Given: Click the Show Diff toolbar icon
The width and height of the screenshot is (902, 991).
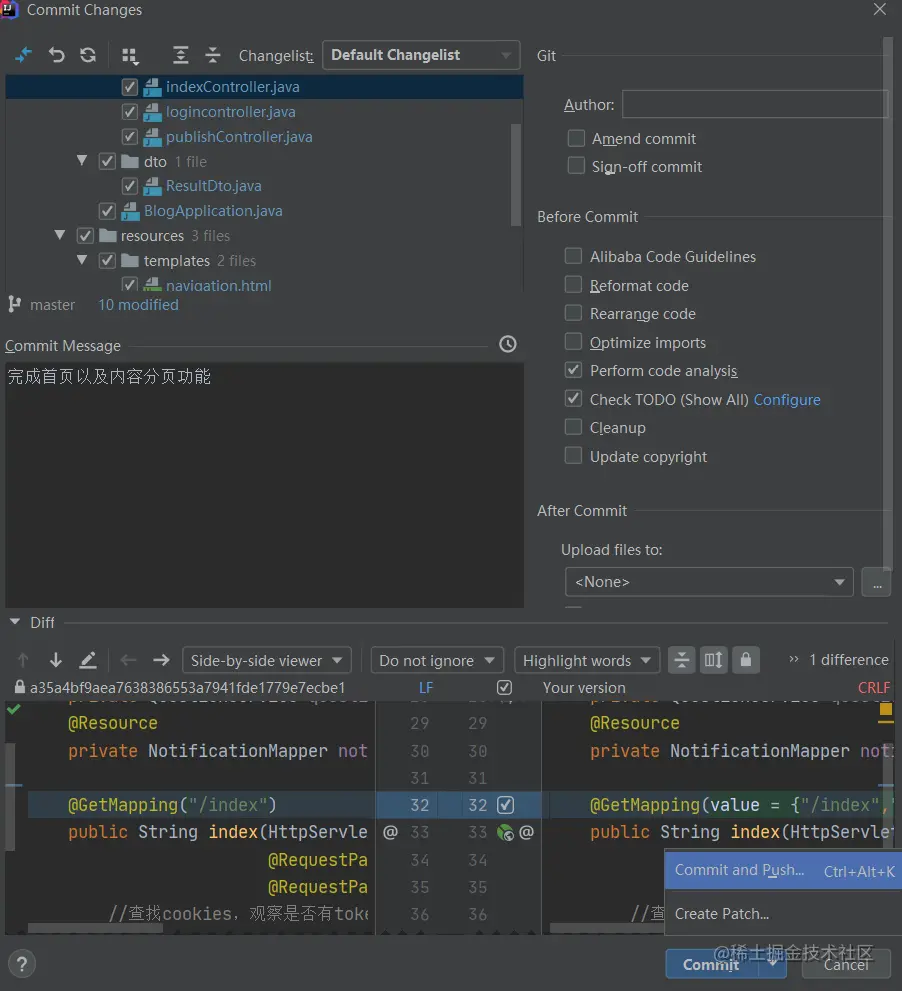Looking at the screenshot, I should click(23, 56).
